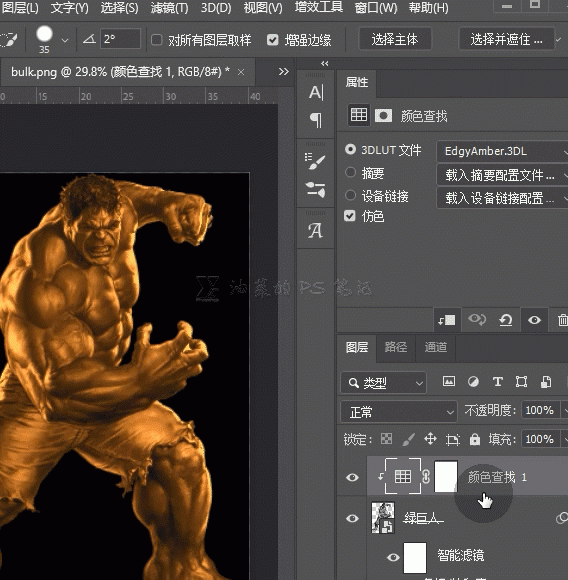The image size is (568, 580).
Task: Click brush angle 2° input field
Action: coord(120,39)
